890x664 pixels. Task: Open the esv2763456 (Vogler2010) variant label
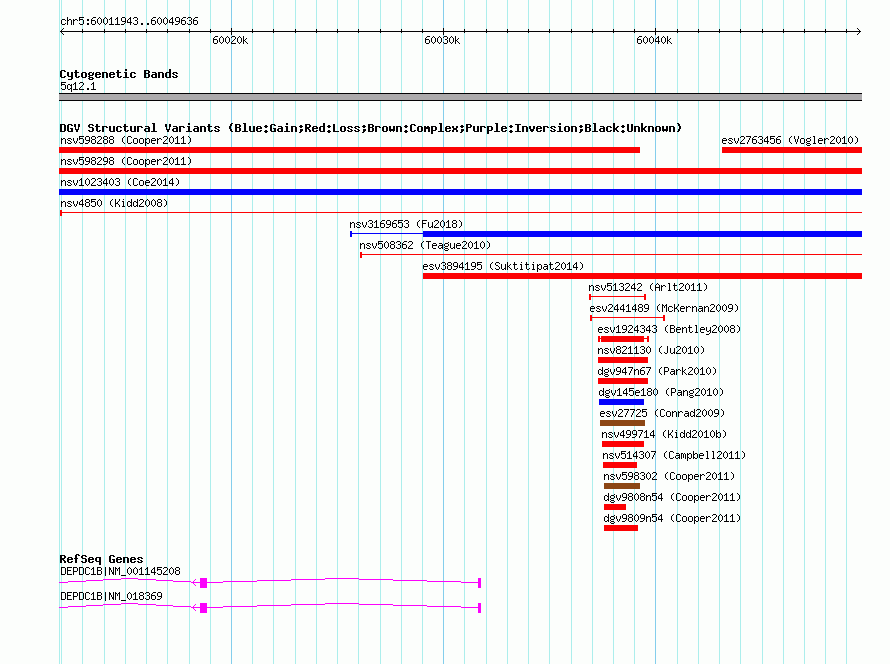(x=790, y=140)
